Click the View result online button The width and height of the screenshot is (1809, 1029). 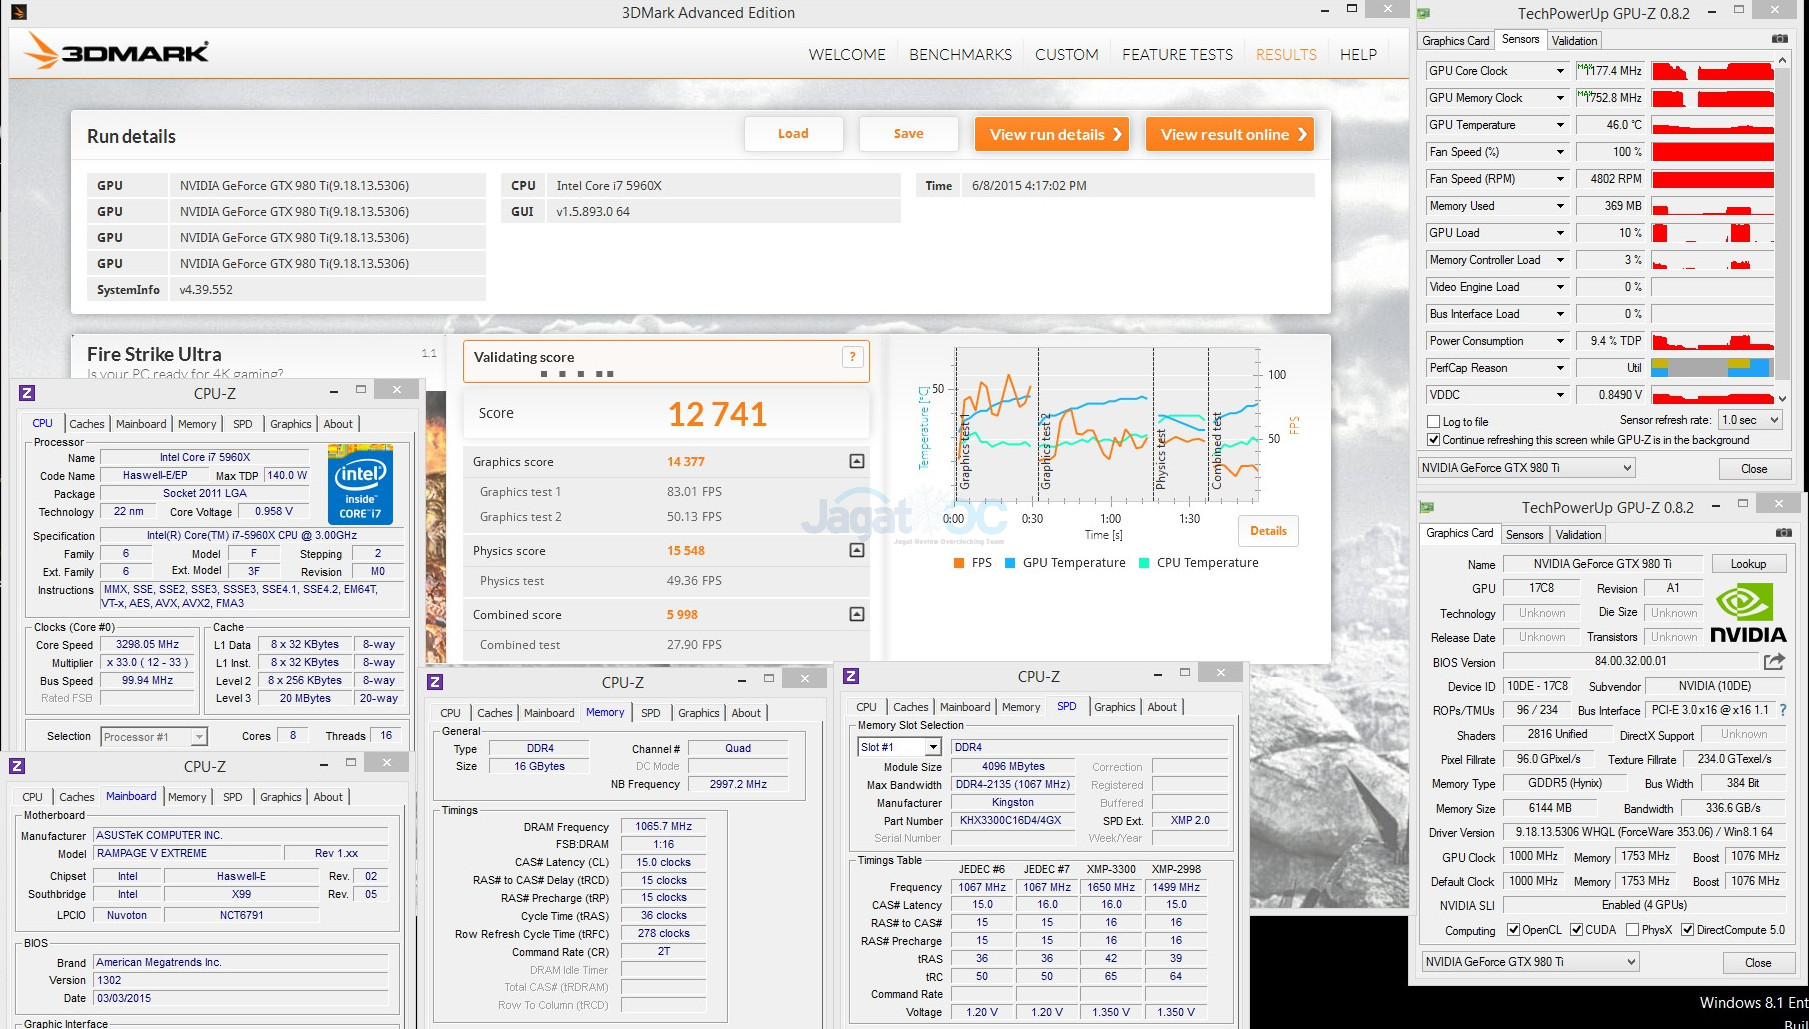1231,134
